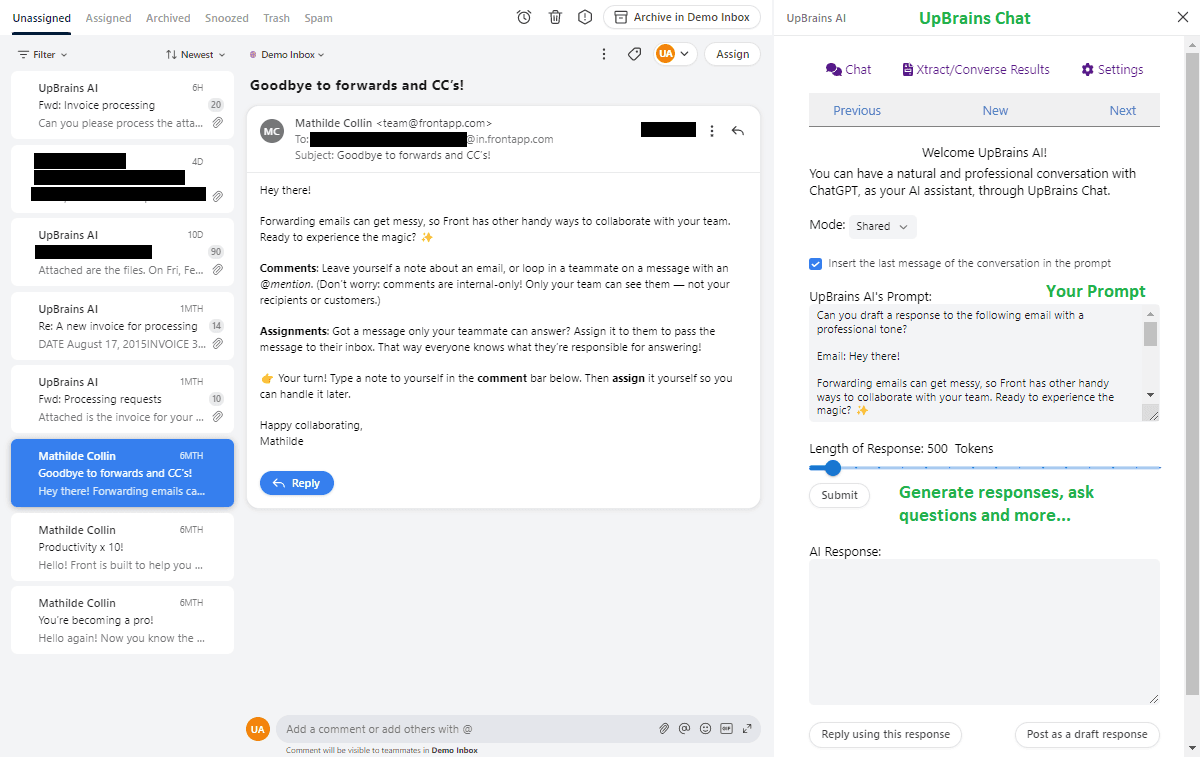Click the trash bin icon in toolbar
This screenshot has height=759, width=1200.
coord(555,17)
